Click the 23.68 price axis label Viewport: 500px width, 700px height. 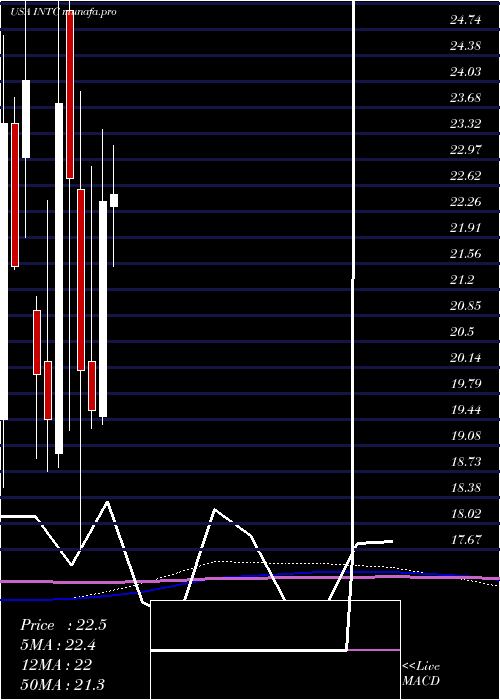click(x=466, y=98)
